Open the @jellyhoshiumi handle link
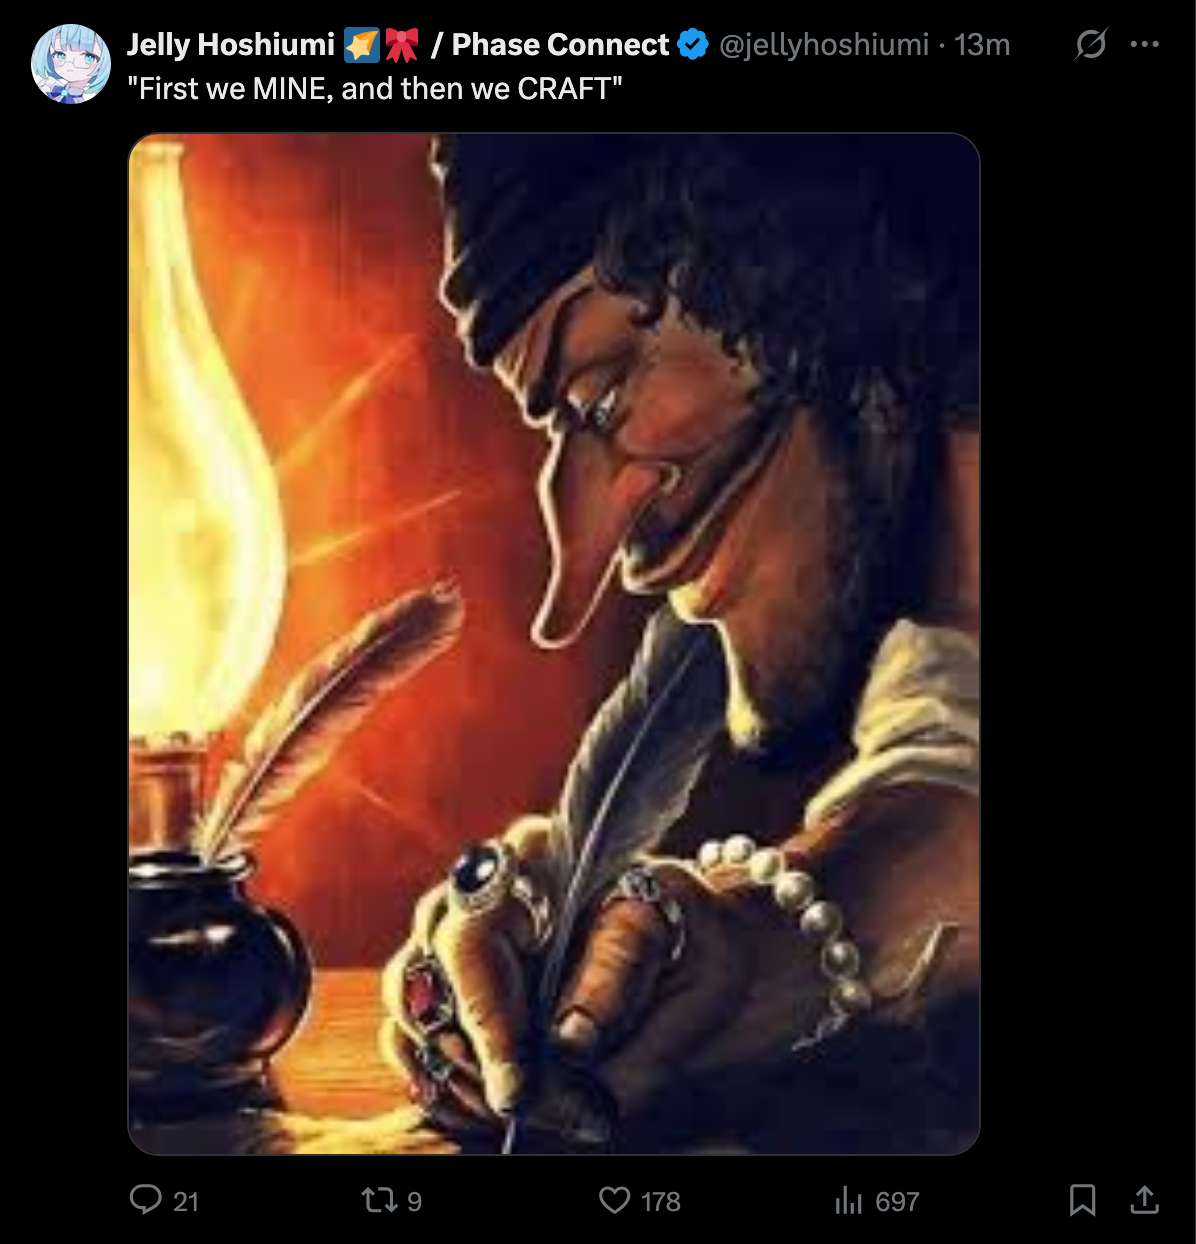The image size is (1196, 1244). tap(824, 45)
